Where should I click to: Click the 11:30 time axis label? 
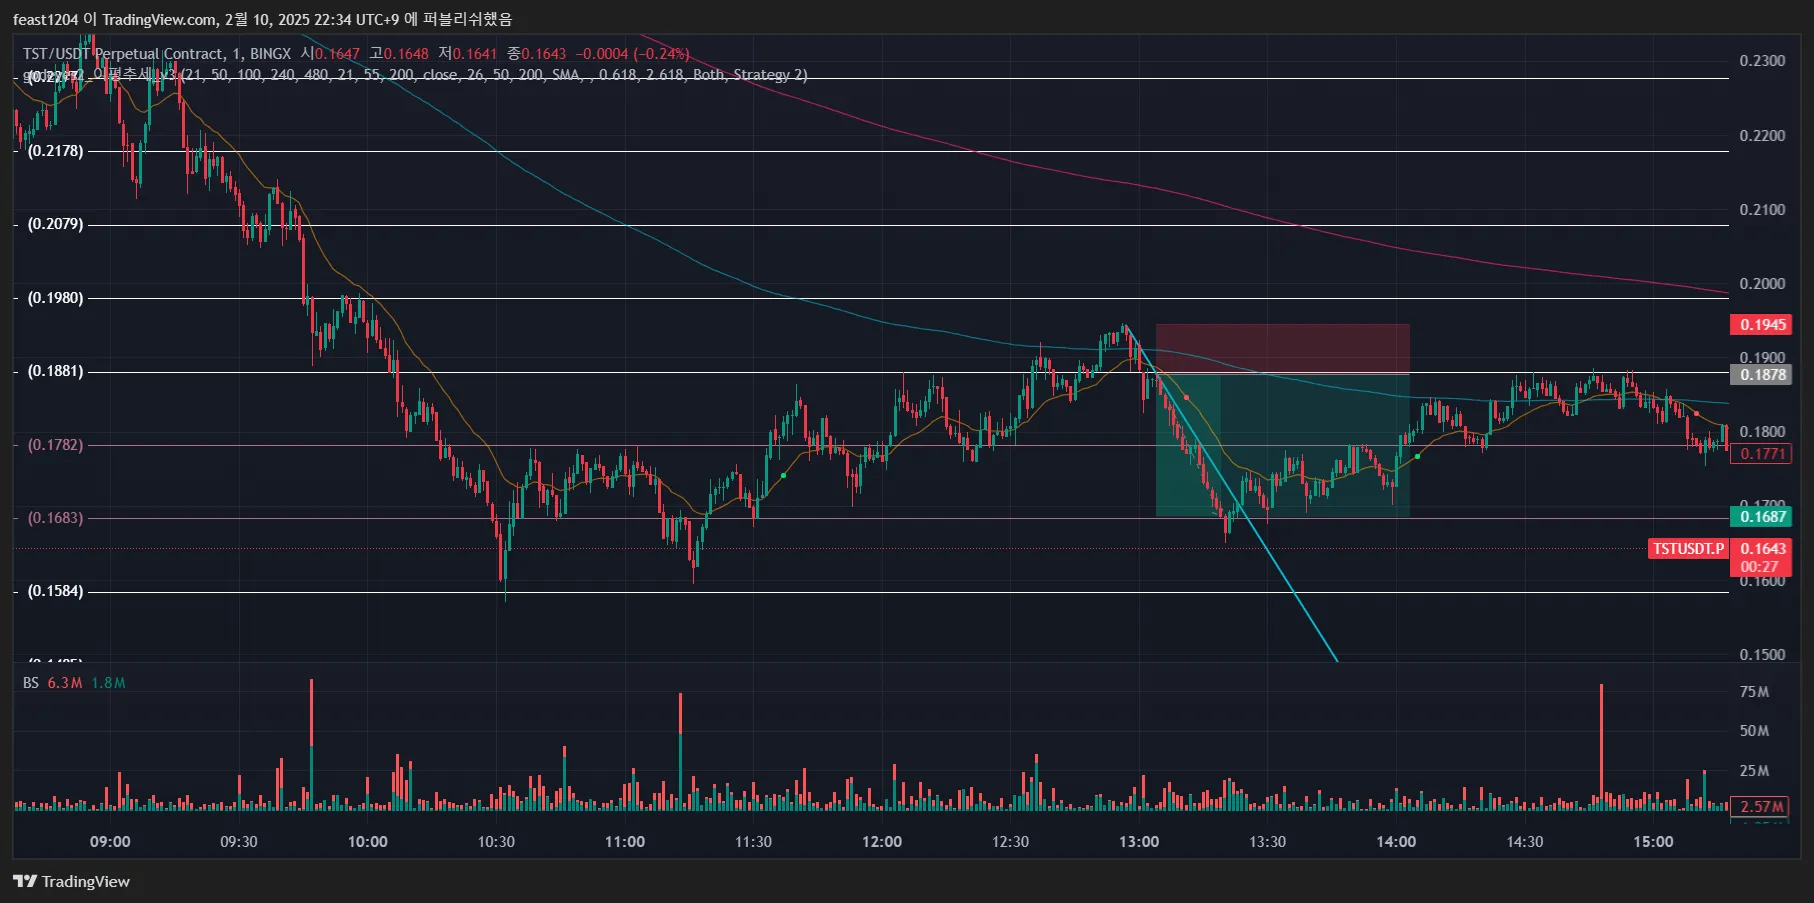[x=753, y=842]
